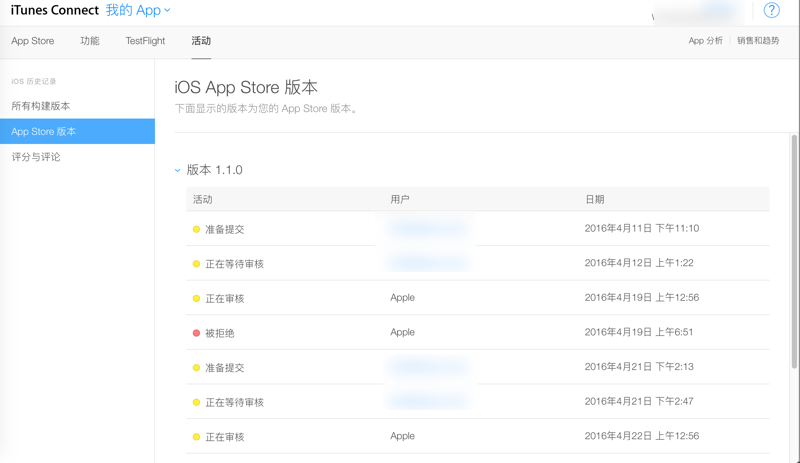Select the 活动 tab

201,41
